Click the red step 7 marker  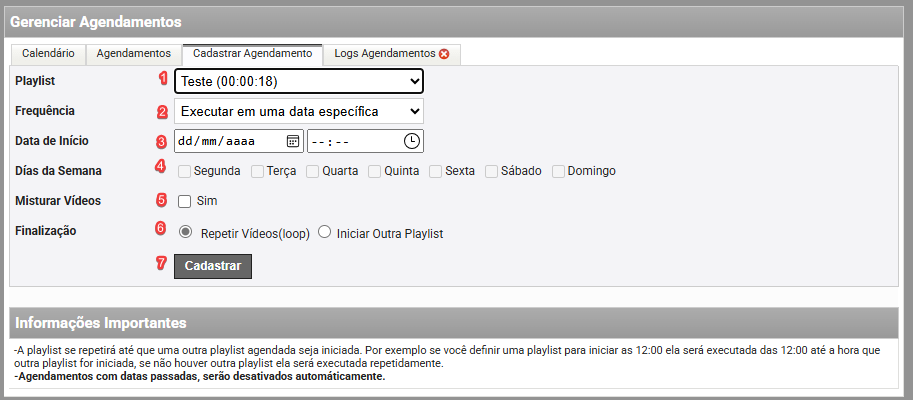click(162, 264)
